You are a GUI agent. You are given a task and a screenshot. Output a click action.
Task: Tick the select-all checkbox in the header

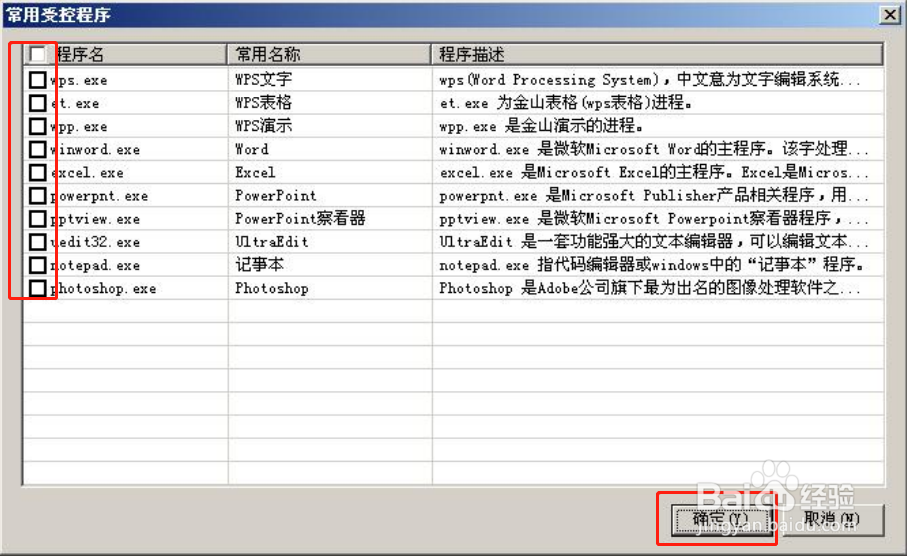(38, 54)
